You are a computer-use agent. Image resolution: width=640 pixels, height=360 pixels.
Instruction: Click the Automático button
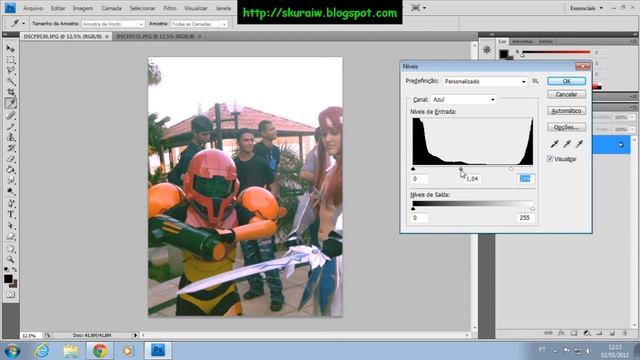point(567,111)
